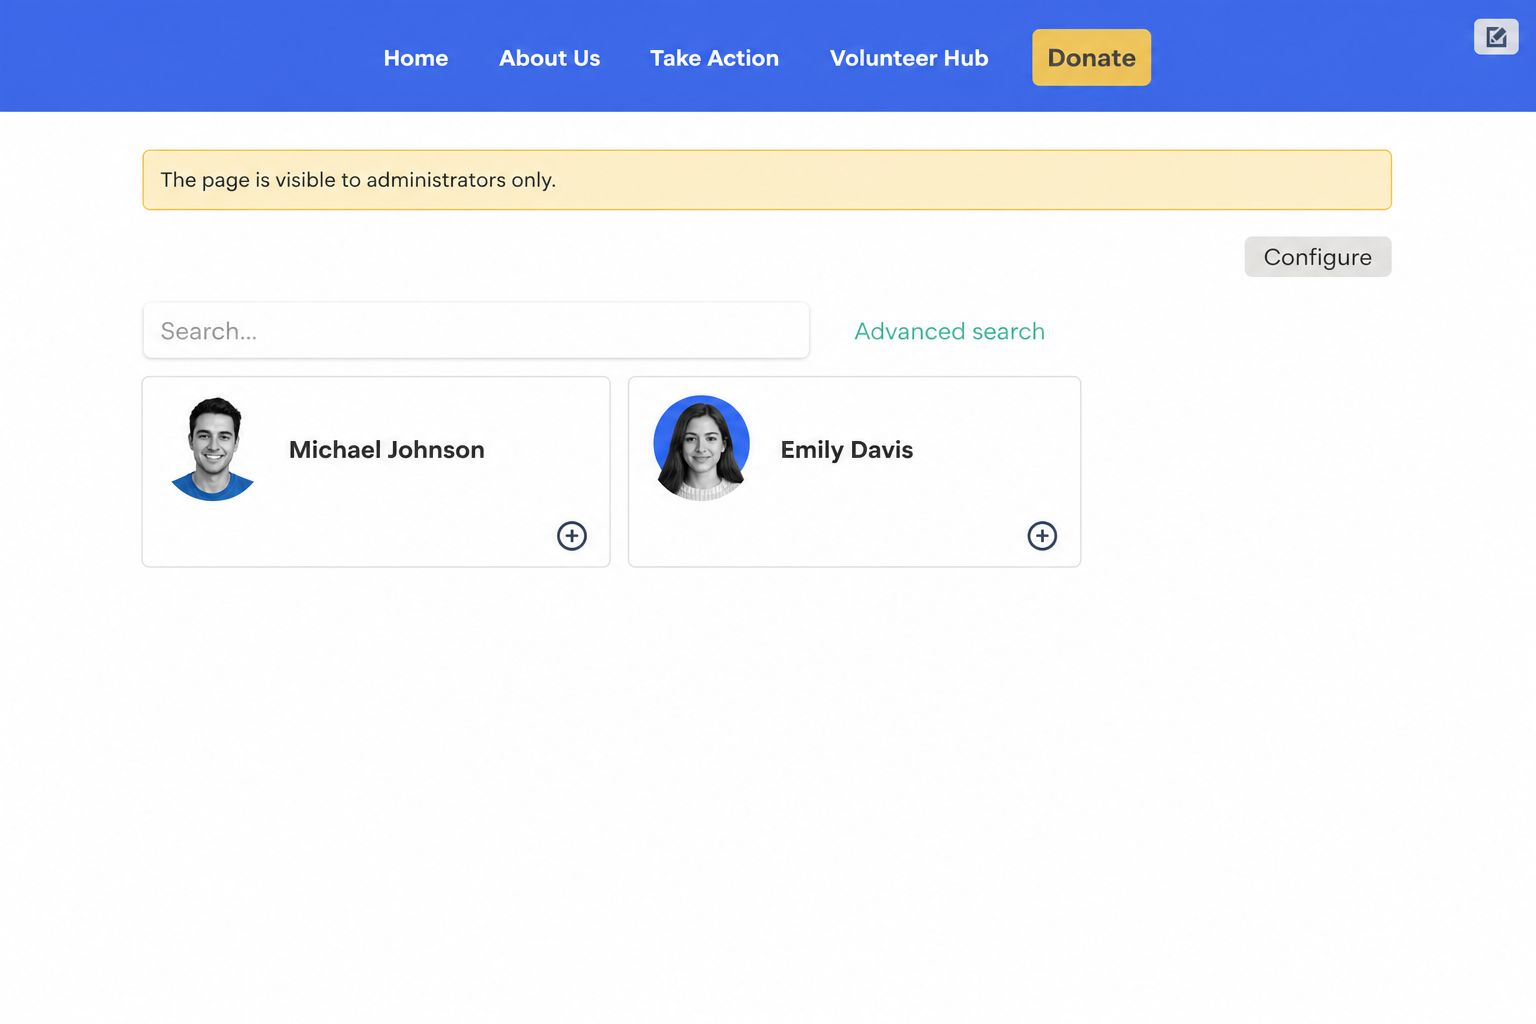Open the Configure settings button

(1317, 257)
